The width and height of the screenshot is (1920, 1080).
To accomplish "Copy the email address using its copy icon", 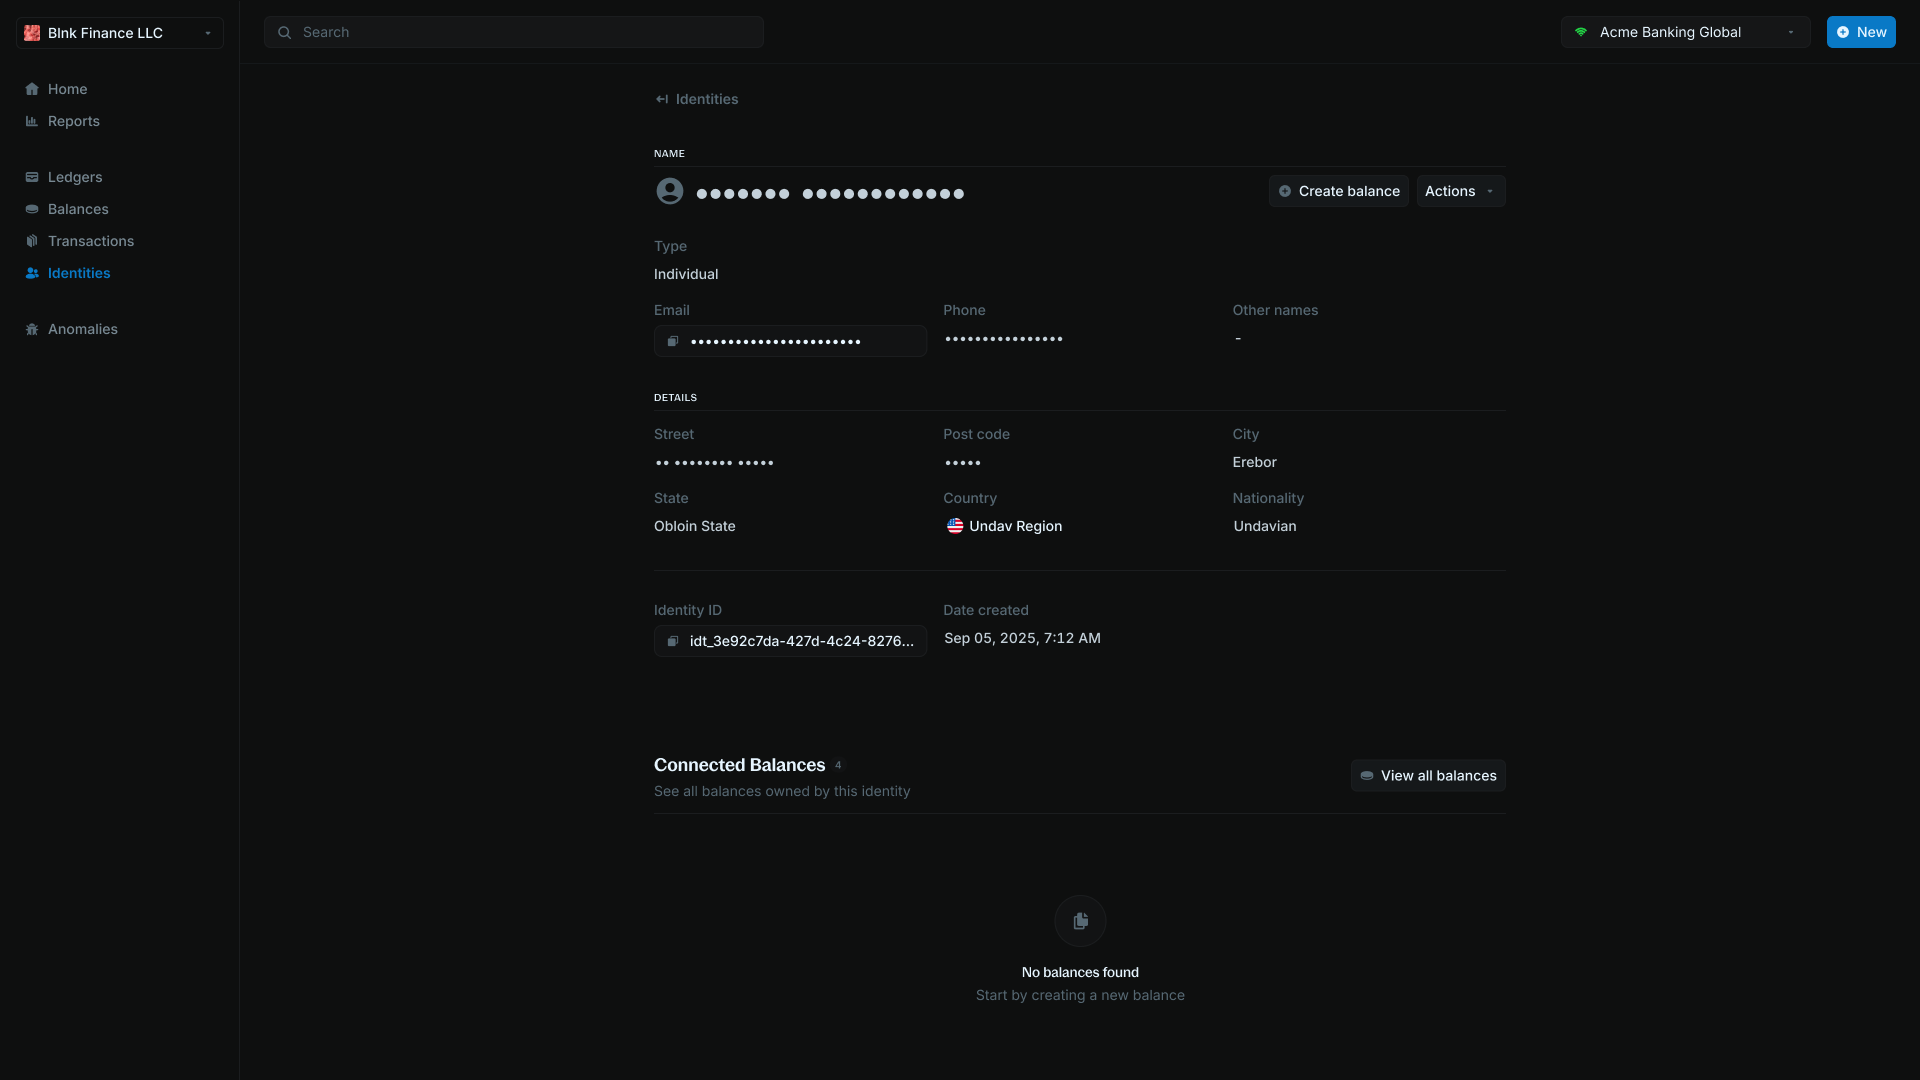I will [x=672, y=341].
